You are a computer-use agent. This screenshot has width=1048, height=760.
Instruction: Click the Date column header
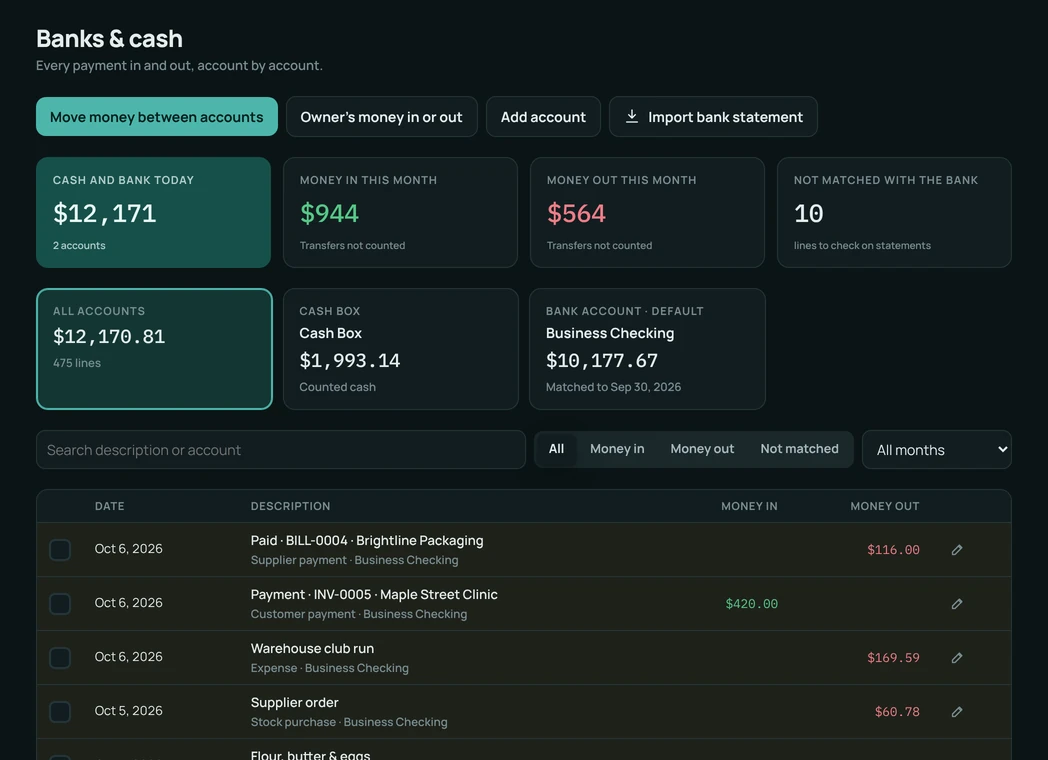click(x=110, y=506)
